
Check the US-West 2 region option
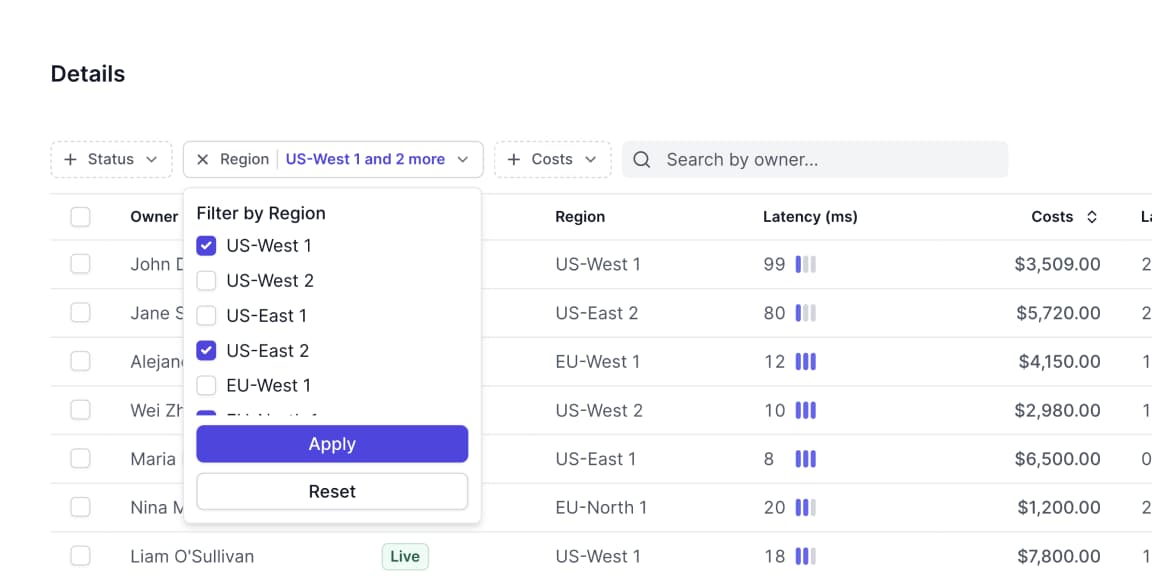207,281
